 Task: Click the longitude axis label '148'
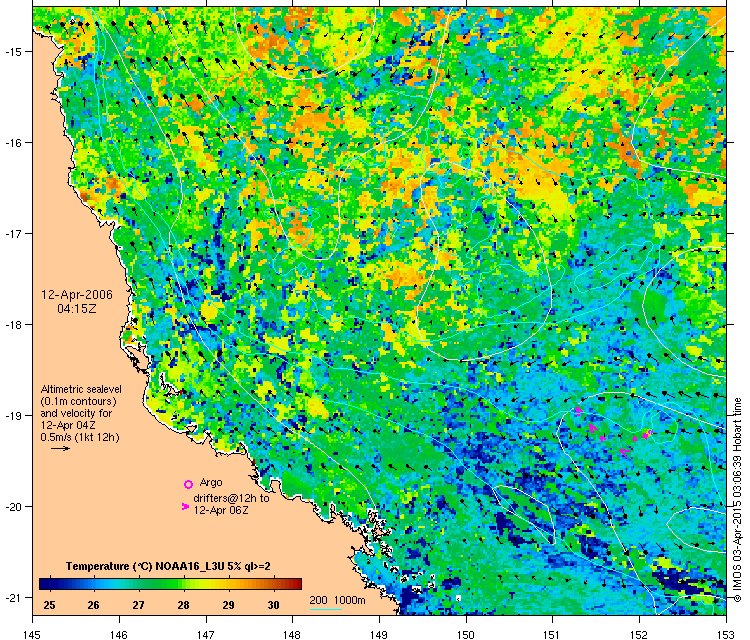pos(292,634)
